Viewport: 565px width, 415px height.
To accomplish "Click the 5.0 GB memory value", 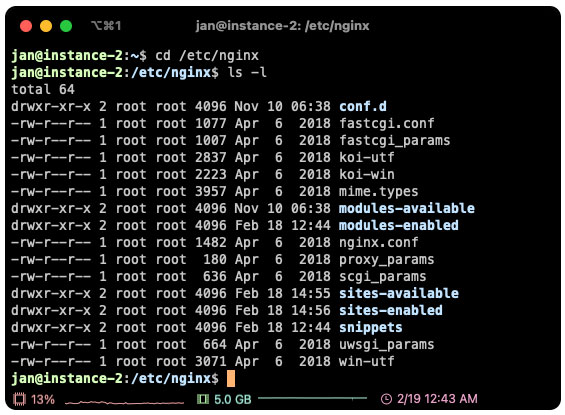I will click(x=232, y=399).
